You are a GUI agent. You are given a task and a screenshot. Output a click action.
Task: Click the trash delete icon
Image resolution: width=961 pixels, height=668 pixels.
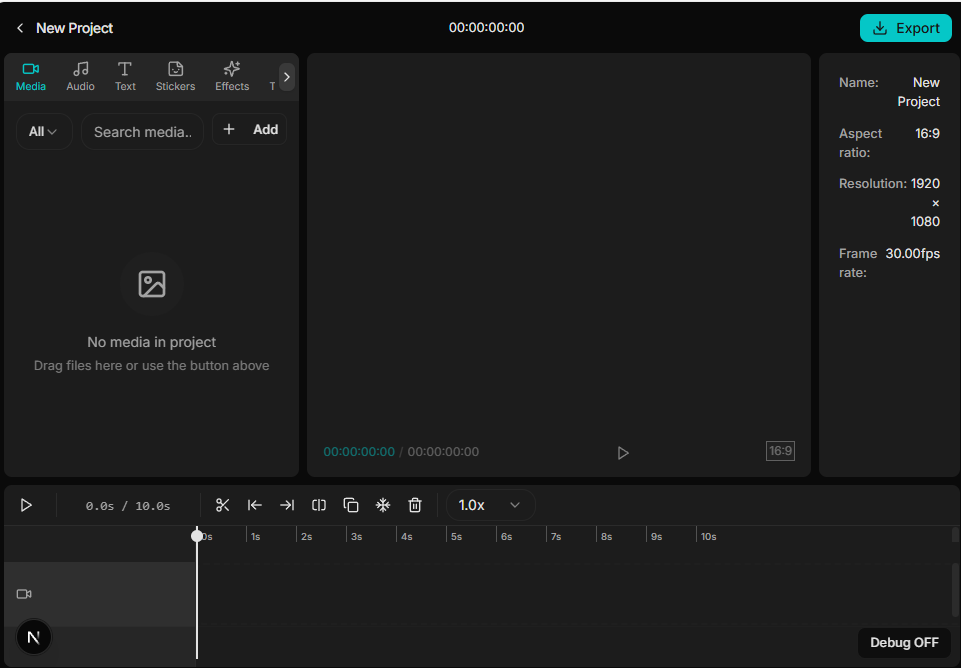tap(415, 505)
